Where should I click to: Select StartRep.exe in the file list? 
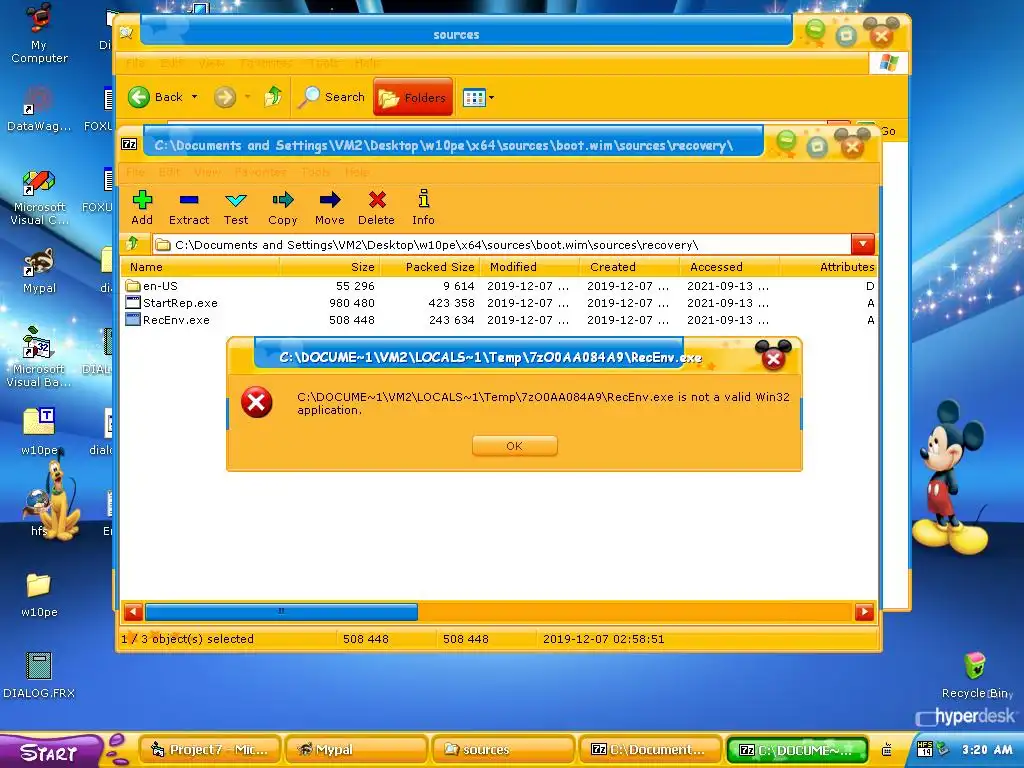pos(498,303)
